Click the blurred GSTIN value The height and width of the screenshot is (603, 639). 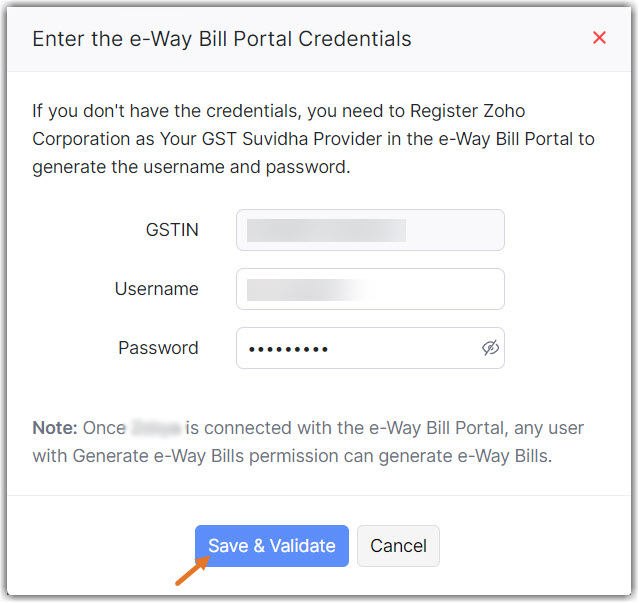click(x=326, y=230)
